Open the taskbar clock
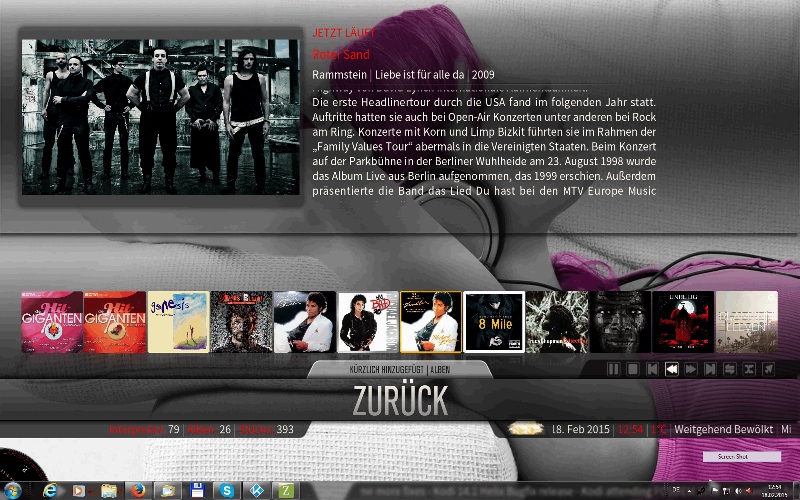Viewport: 800px width, 500px height. (774, 491)
